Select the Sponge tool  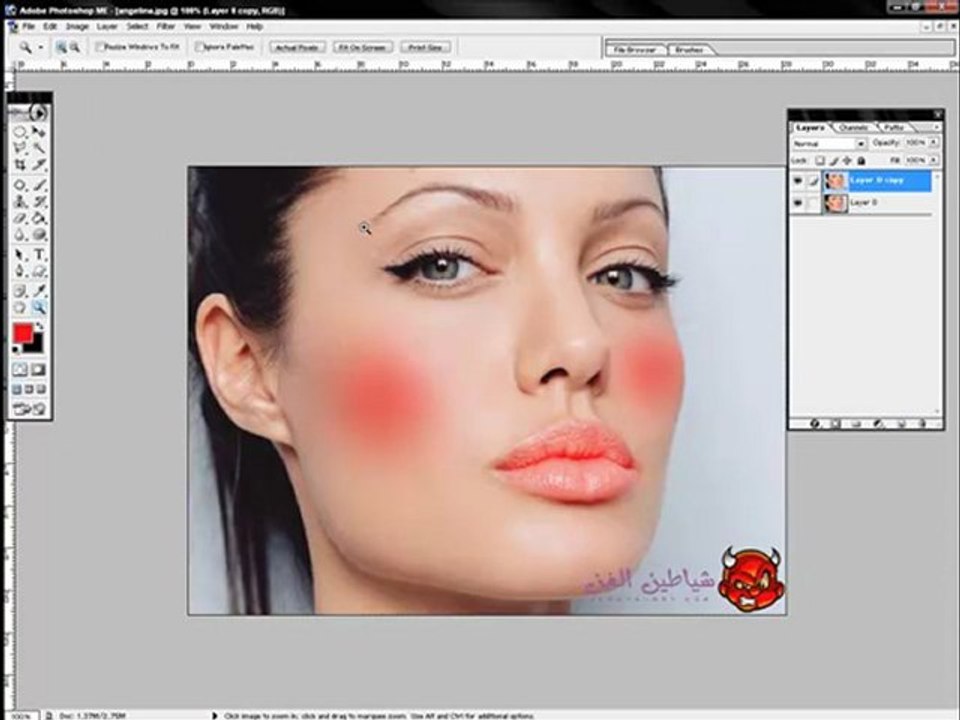pyautogui.click(x=39, y=235)
